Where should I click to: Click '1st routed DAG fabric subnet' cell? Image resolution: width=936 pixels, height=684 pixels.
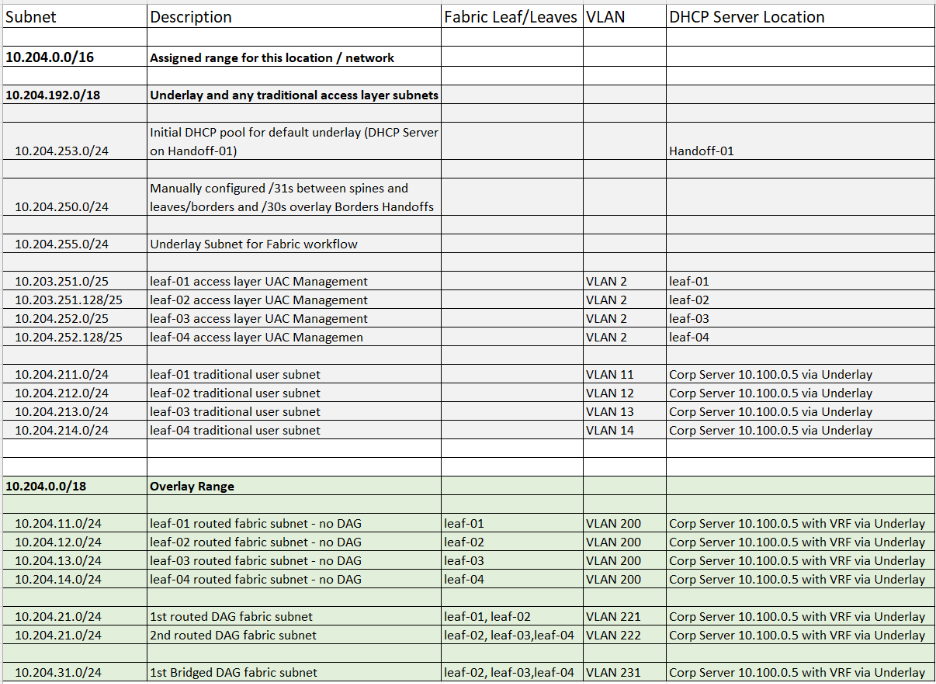[294, 616]
